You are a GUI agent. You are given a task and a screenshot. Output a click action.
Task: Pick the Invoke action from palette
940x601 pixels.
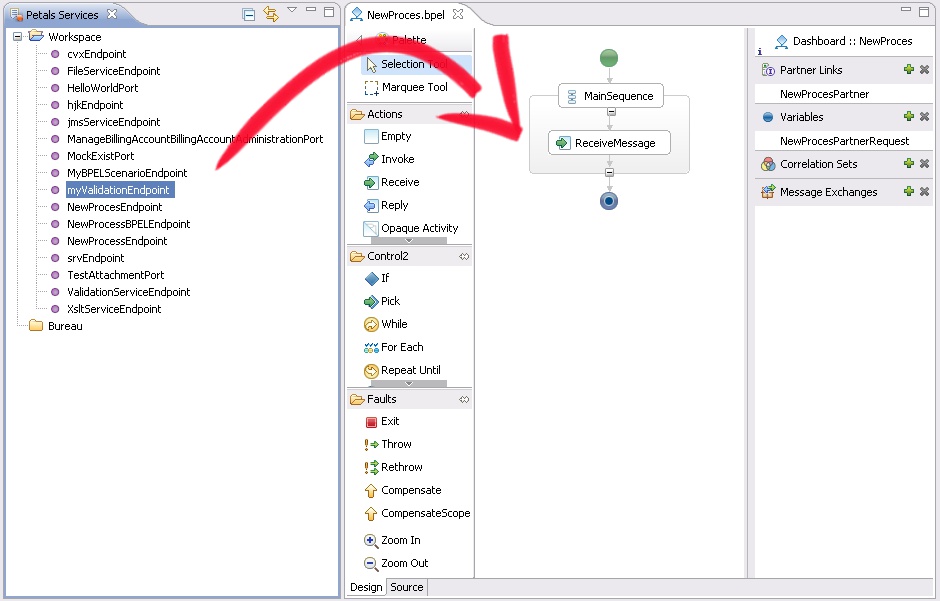(x=397, y=159)
